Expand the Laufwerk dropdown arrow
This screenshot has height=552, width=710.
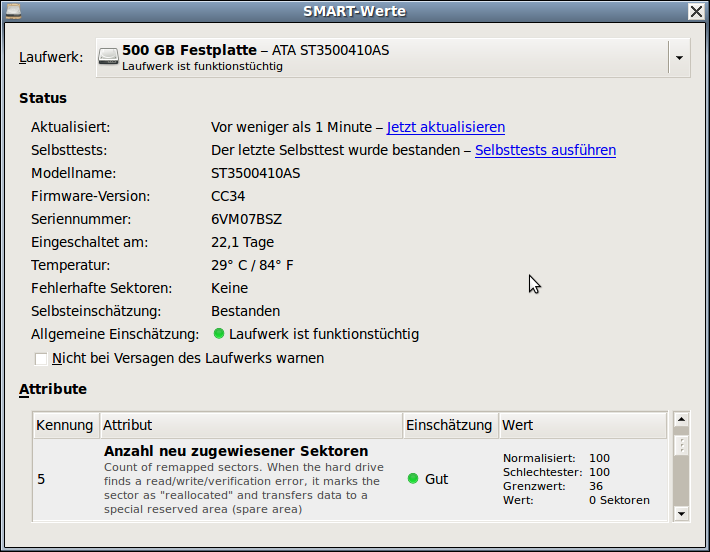coord(679,58)
